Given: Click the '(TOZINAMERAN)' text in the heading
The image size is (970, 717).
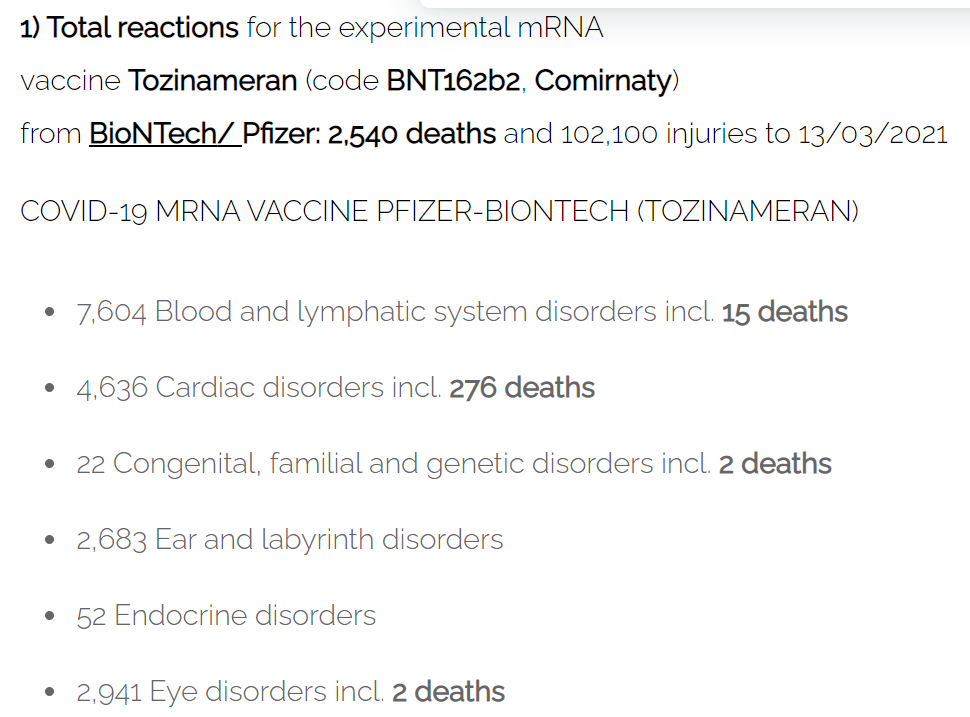Looking at the screenshot, I should click(x=747, y=212).
